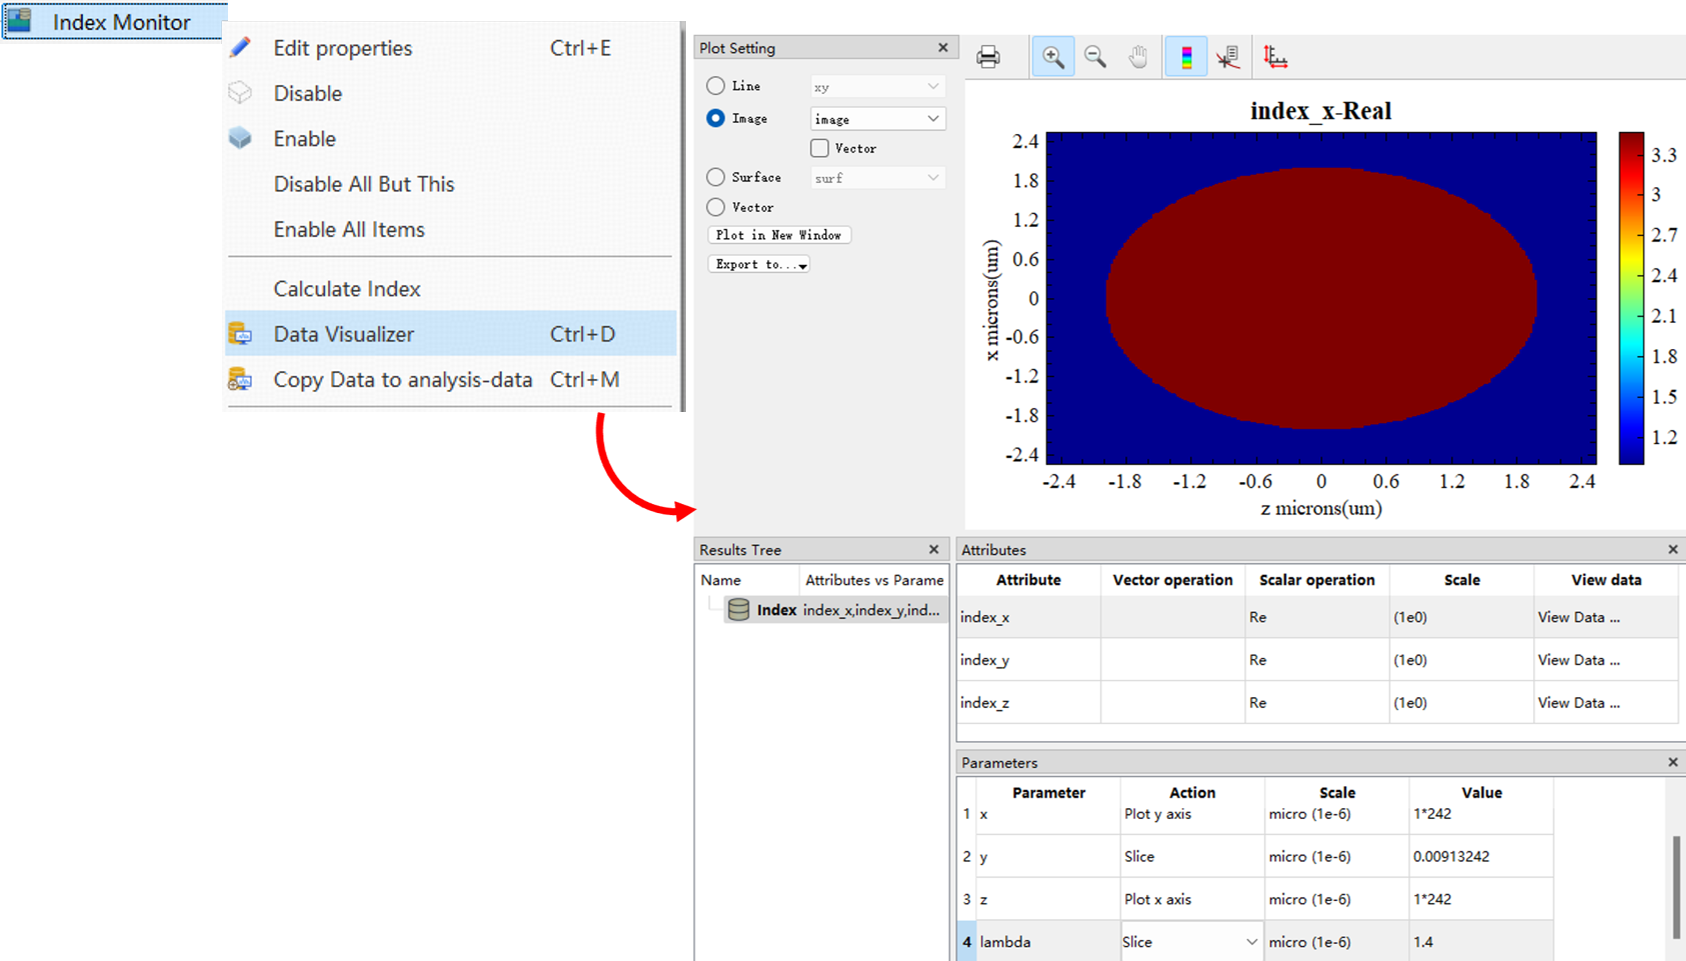Click the print plot icon
This screenshot has width=1686, height=961.
tap(988, 57)
